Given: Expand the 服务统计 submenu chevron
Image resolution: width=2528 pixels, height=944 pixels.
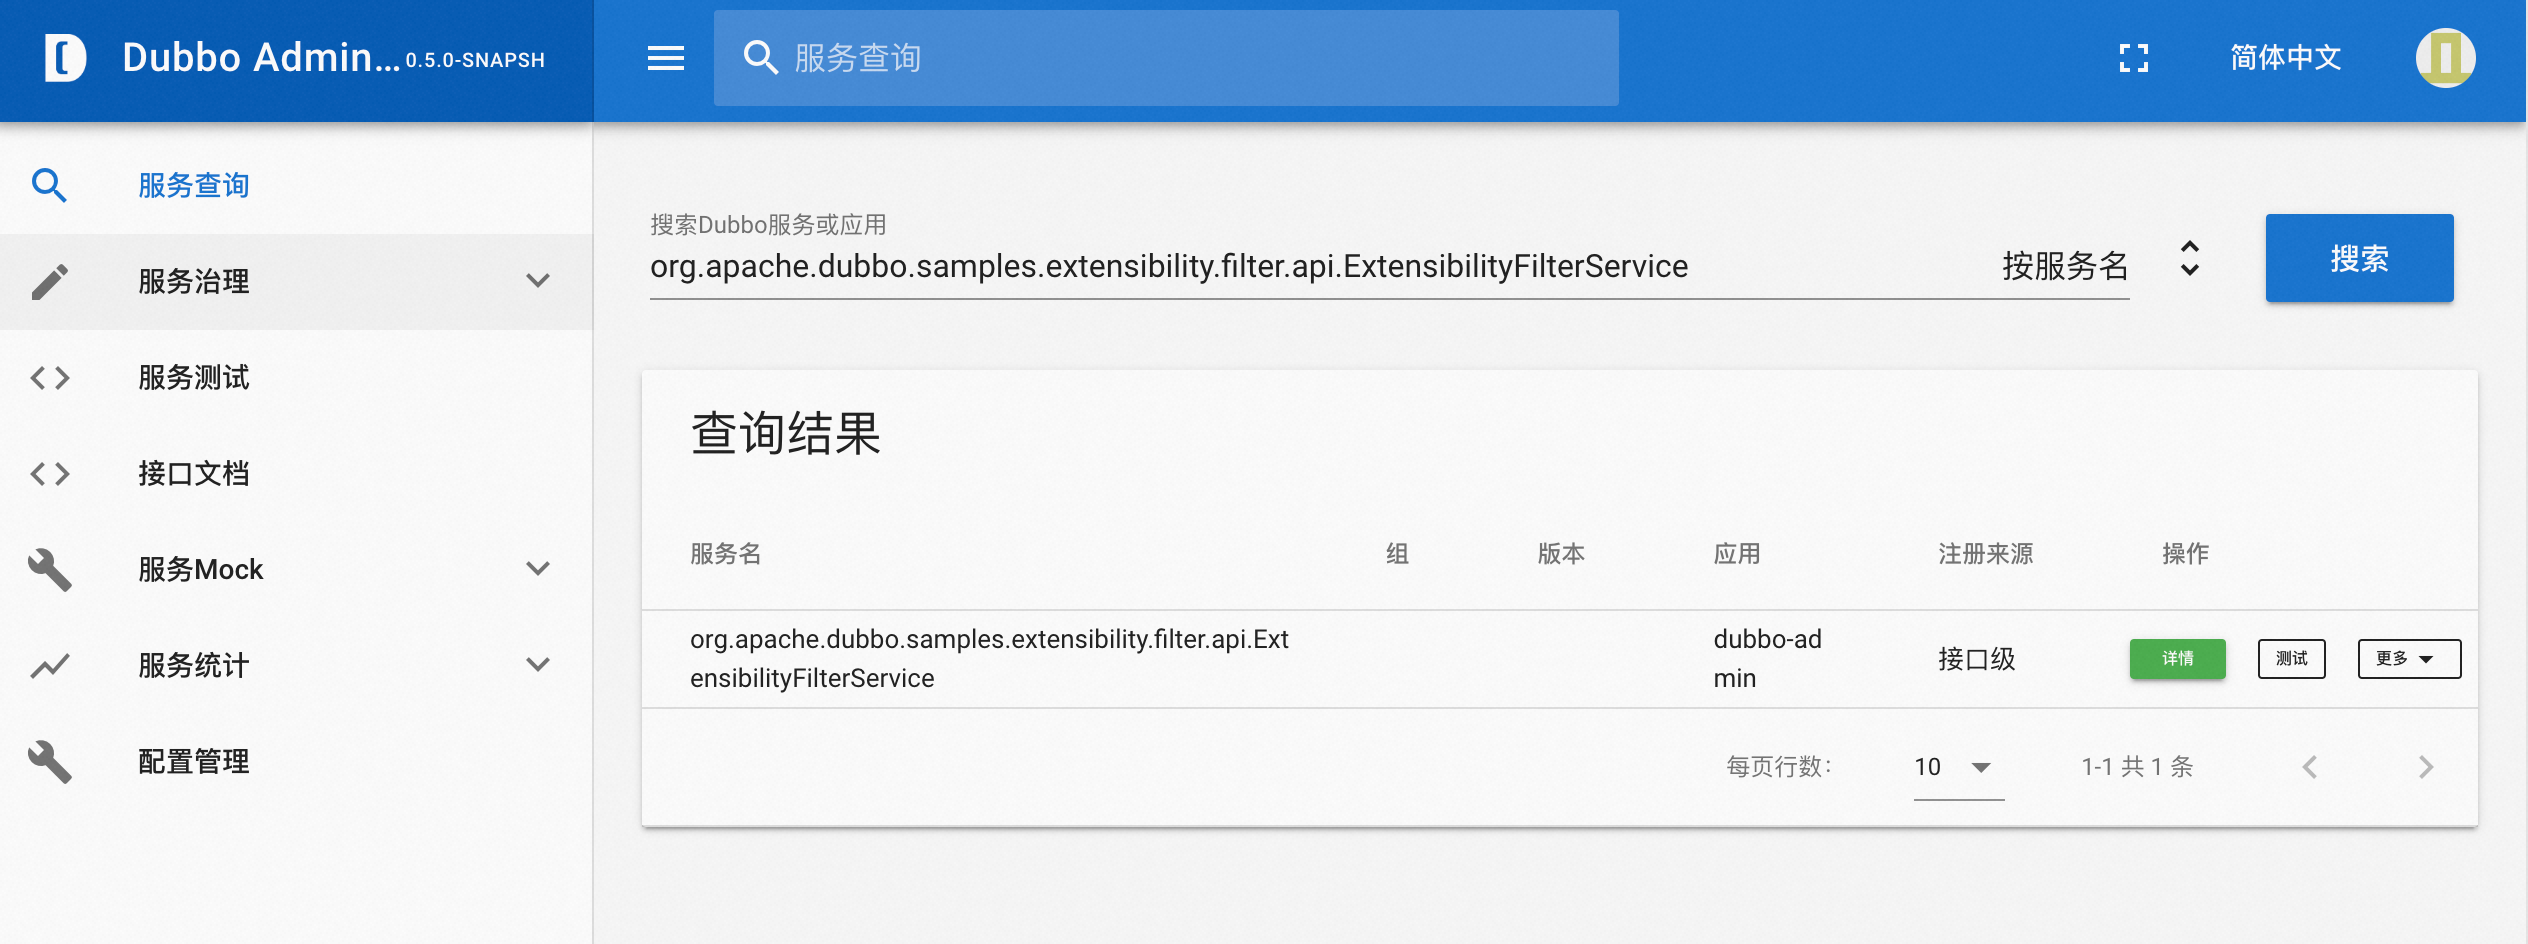Looking at the screenshot, I should coord(538,665).
